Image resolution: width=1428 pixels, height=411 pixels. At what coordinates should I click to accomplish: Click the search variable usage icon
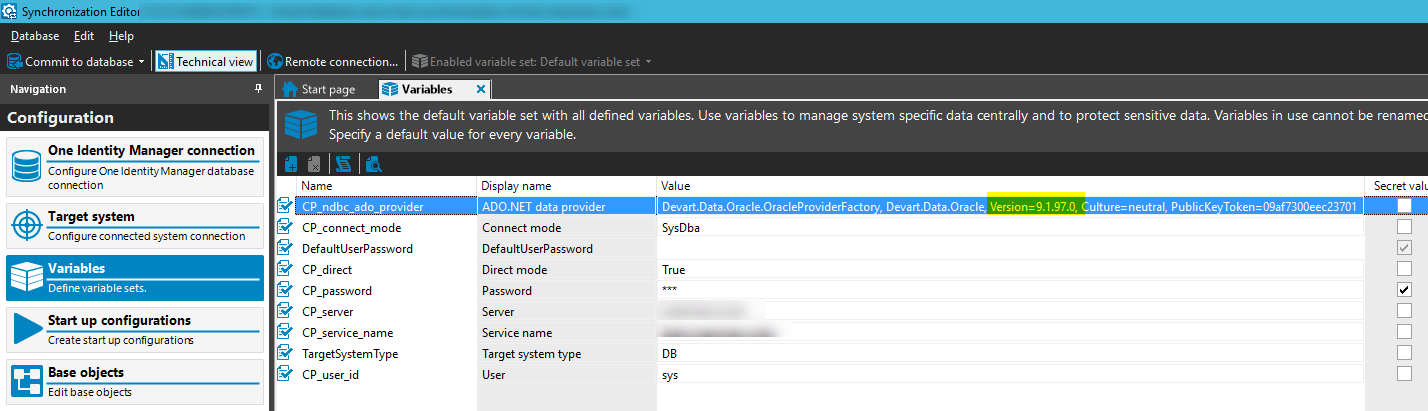[373, 164]
